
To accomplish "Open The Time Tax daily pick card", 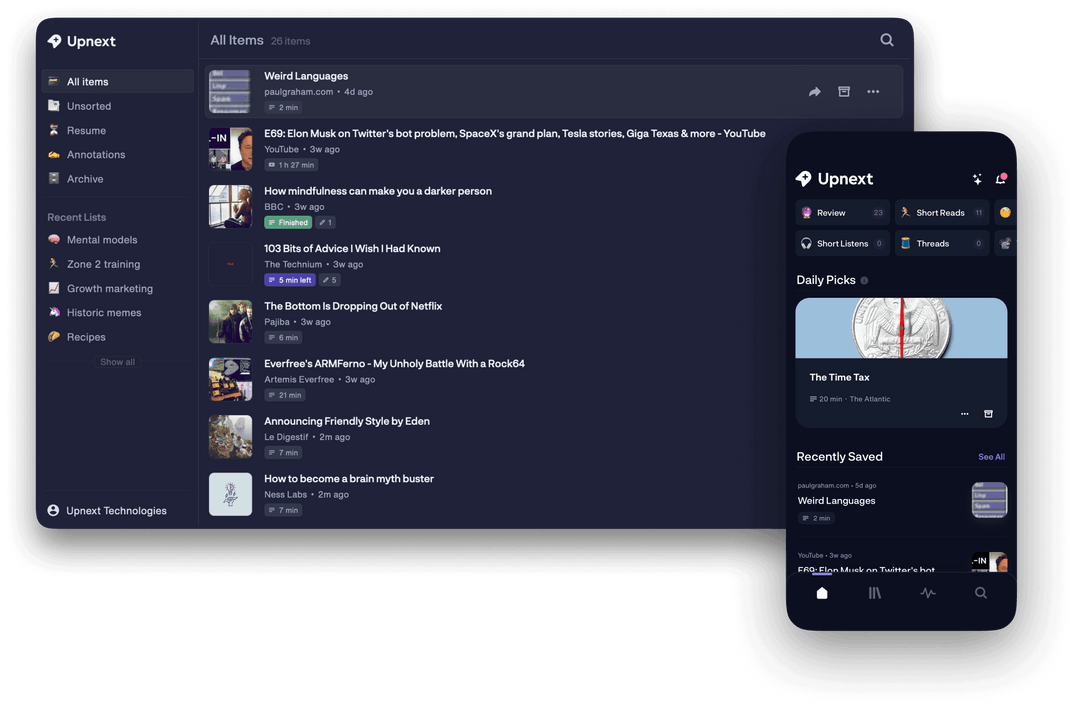I will coord(901,362).
